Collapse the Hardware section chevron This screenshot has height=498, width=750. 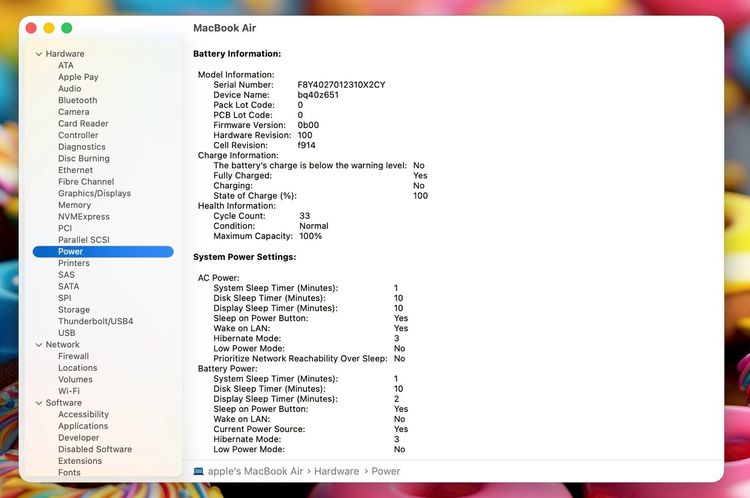pos(39,54)
